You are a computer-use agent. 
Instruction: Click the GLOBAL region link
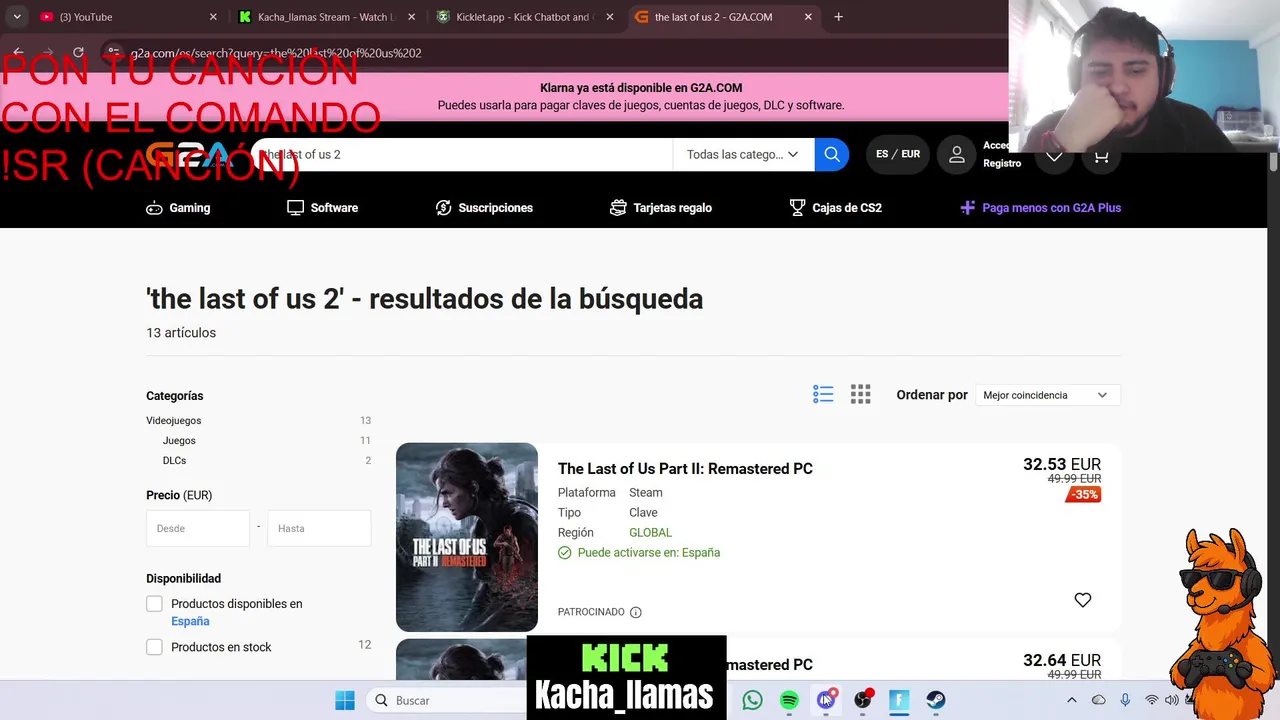[650, 533]
